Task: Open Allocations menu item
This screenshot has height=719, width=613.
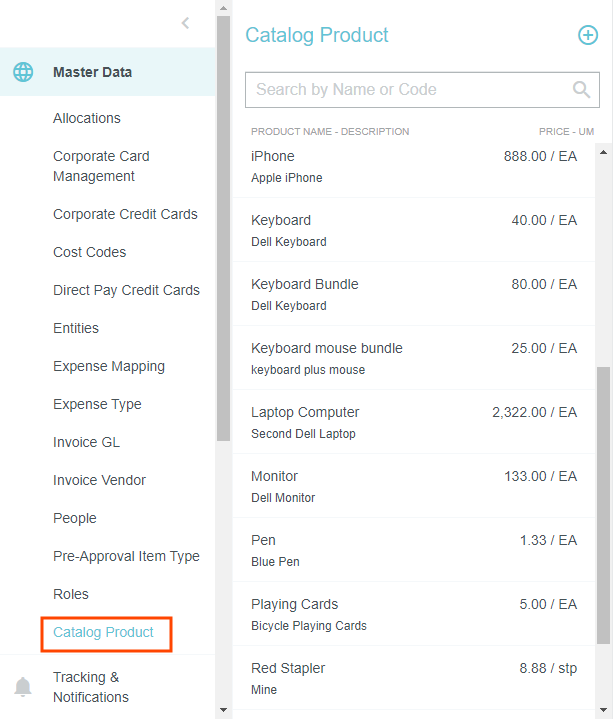Action: pos(87,118)
